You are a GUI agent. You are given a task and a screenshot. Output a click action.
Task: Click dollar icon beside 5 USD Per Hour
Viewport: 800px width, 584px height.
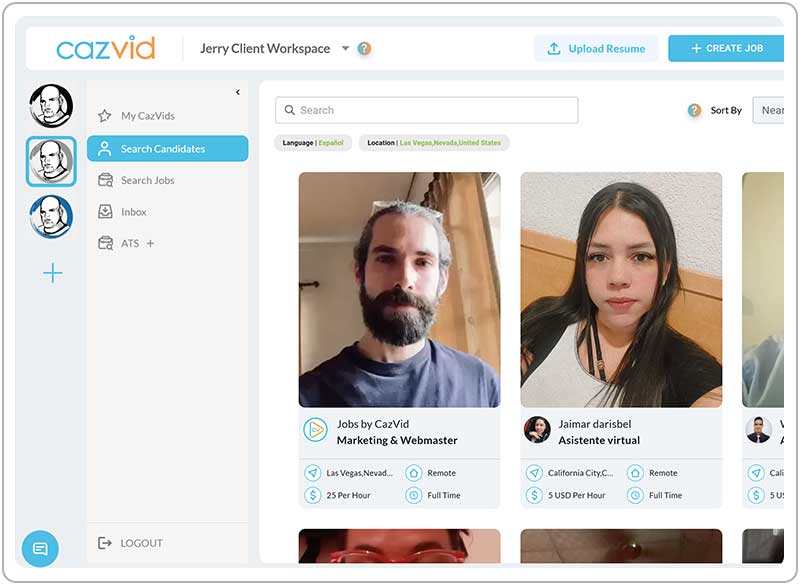pos(534,495)
